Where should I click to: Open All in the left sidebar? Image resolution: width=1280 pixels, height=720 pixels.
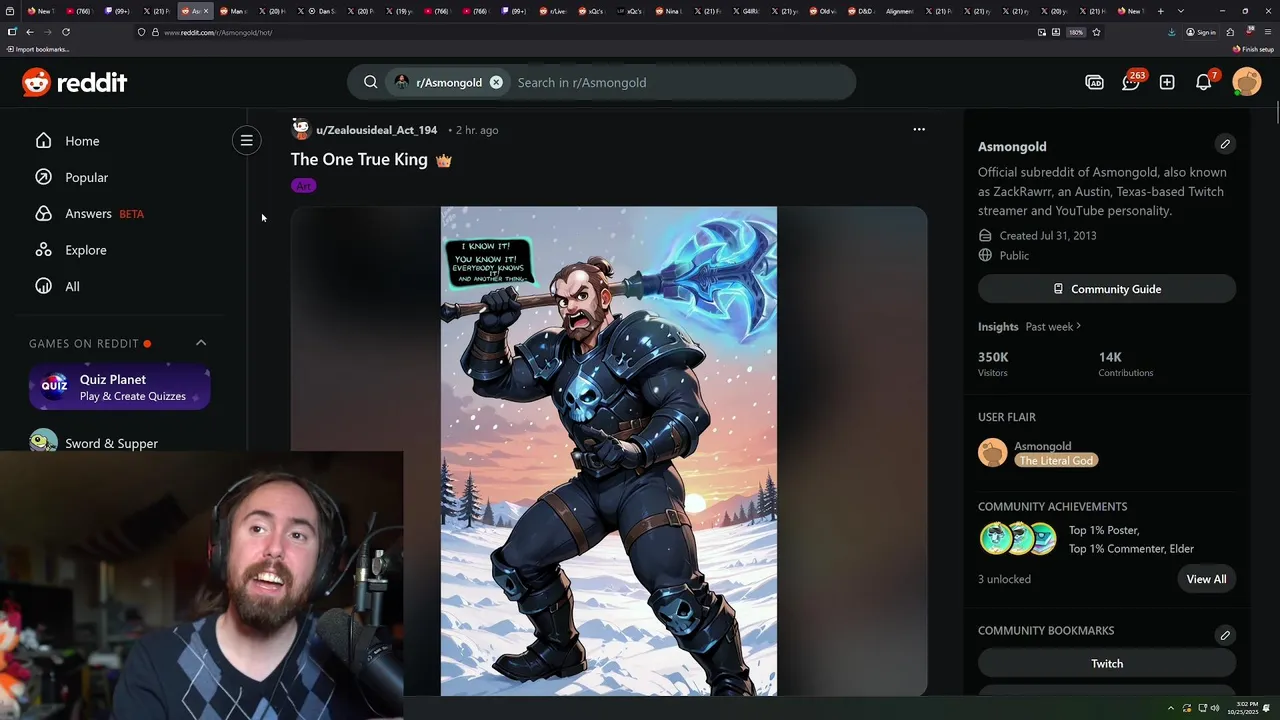[72, 286]
